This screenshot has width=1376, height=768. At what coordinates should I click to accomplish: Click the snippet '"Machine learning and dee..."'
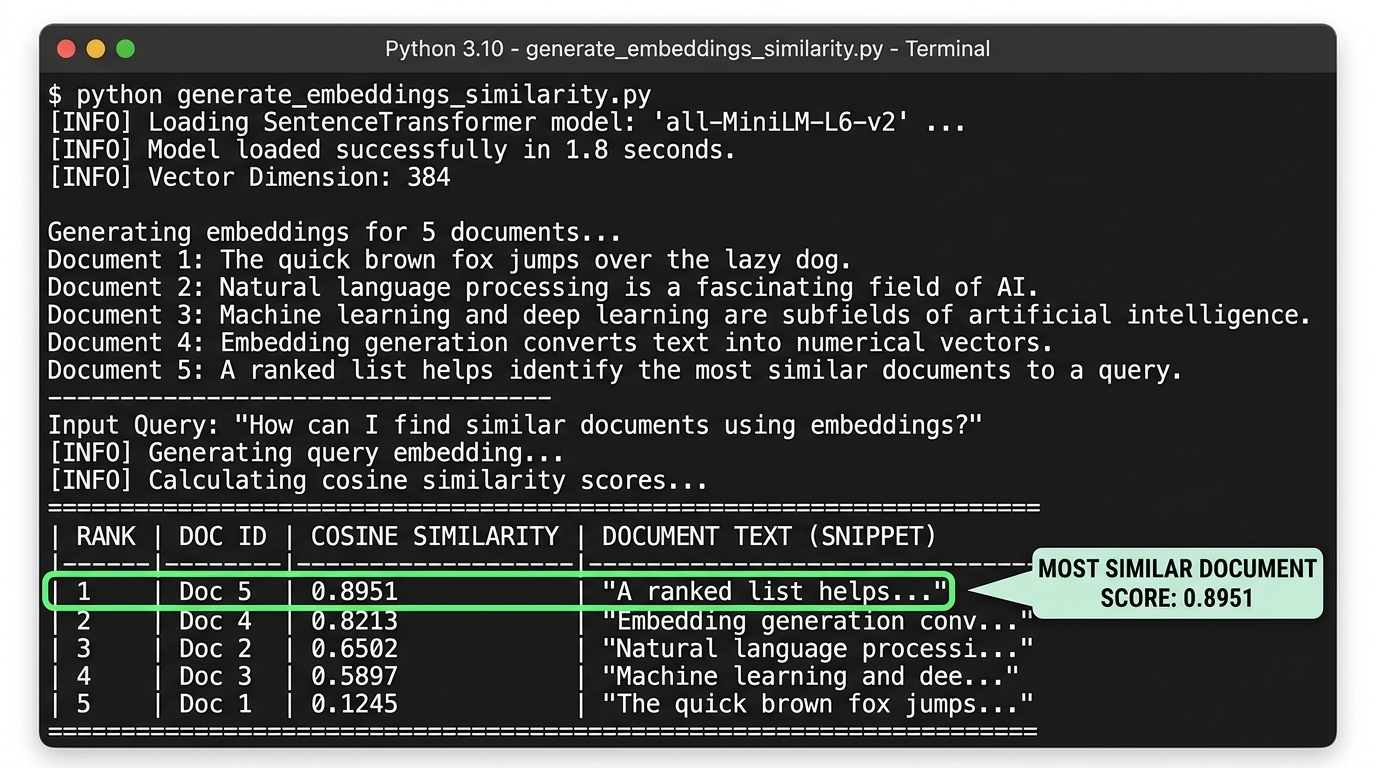click(811, 676)
